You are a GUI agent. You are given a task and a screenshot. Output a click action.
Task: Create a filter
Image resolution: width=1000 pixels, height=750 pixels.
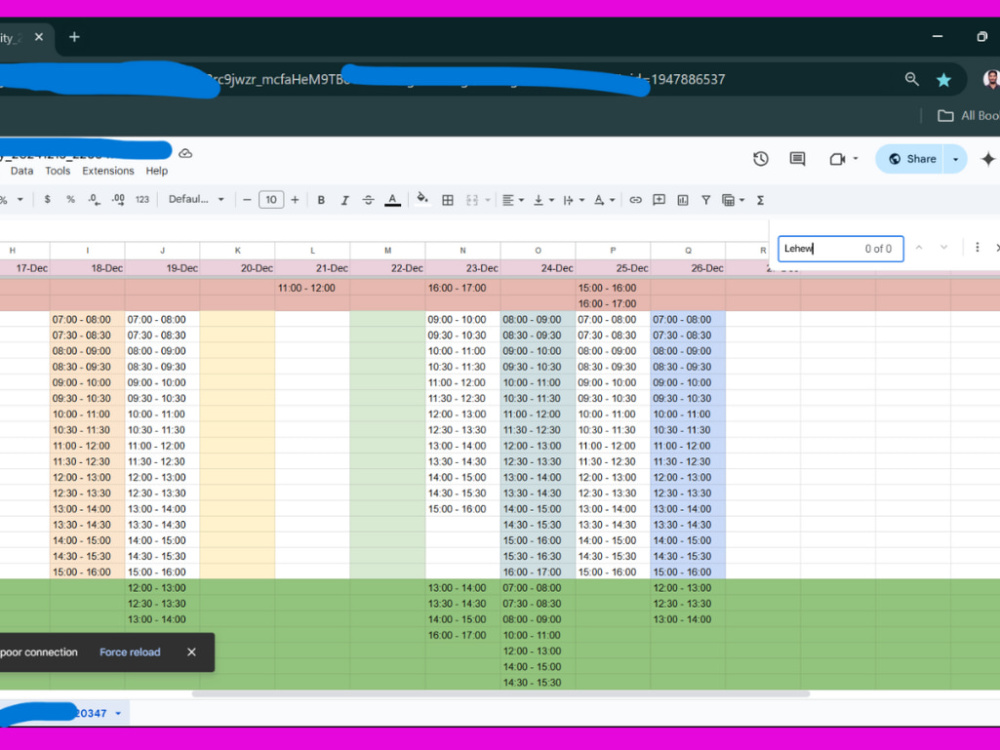click(706, 200)
